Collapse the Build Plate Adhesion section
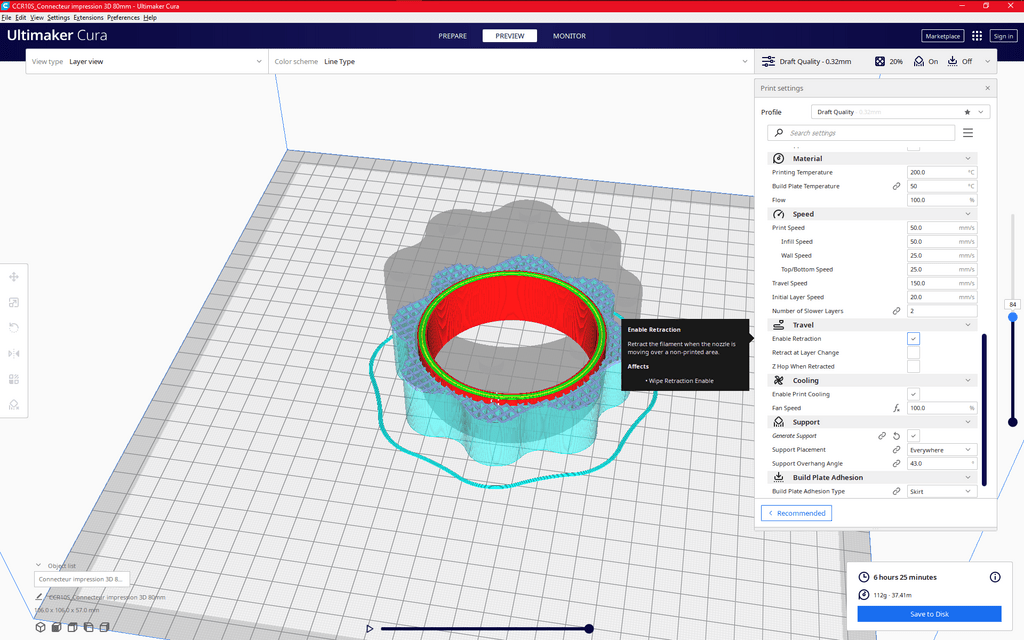 point(872,477)
